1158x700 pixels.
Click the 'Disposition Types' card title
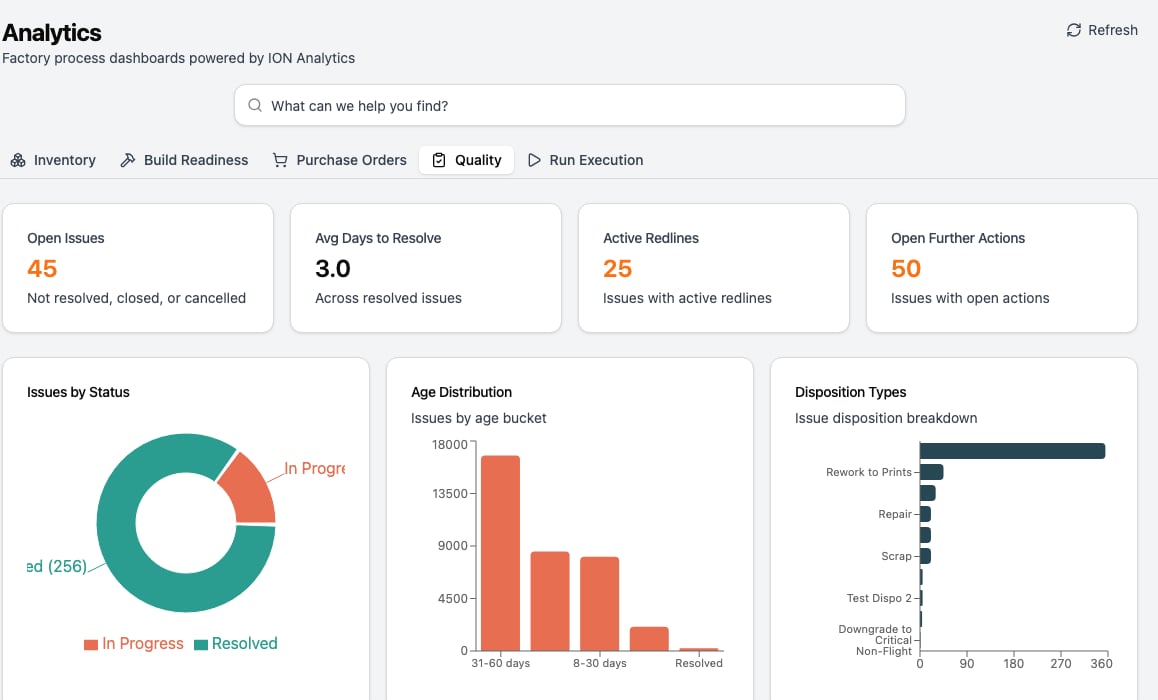pyautogui.click(x=851, y=392)
